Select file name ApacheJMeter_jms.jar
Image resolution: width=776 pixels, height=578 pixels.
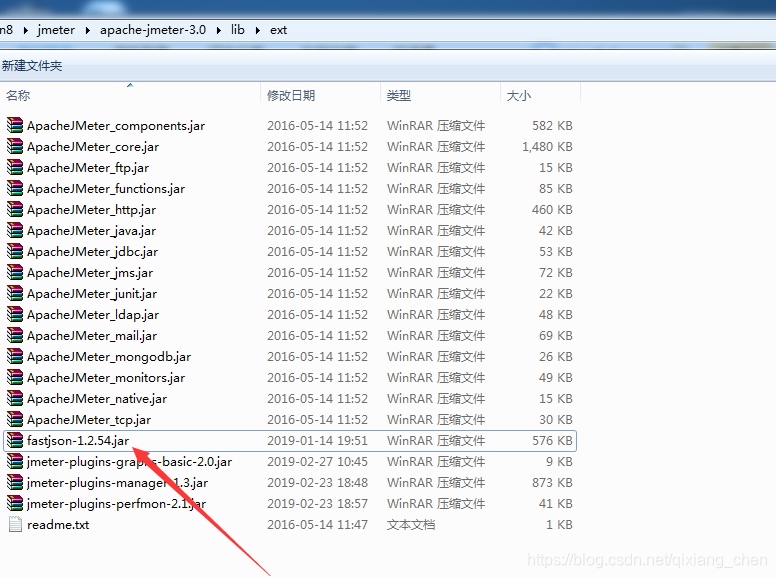(90, 273)
